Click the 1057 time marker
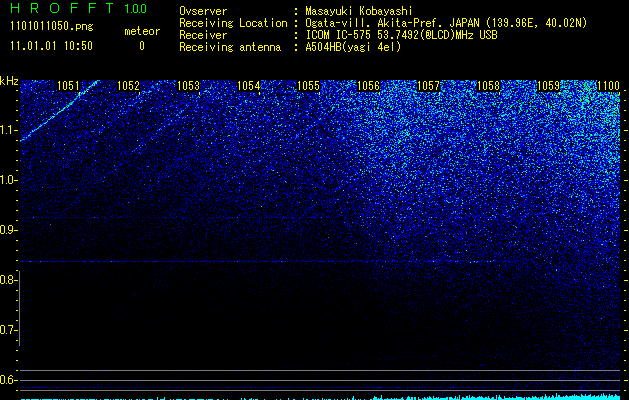Viewport: 629px width, 400px height. (428, 86)
